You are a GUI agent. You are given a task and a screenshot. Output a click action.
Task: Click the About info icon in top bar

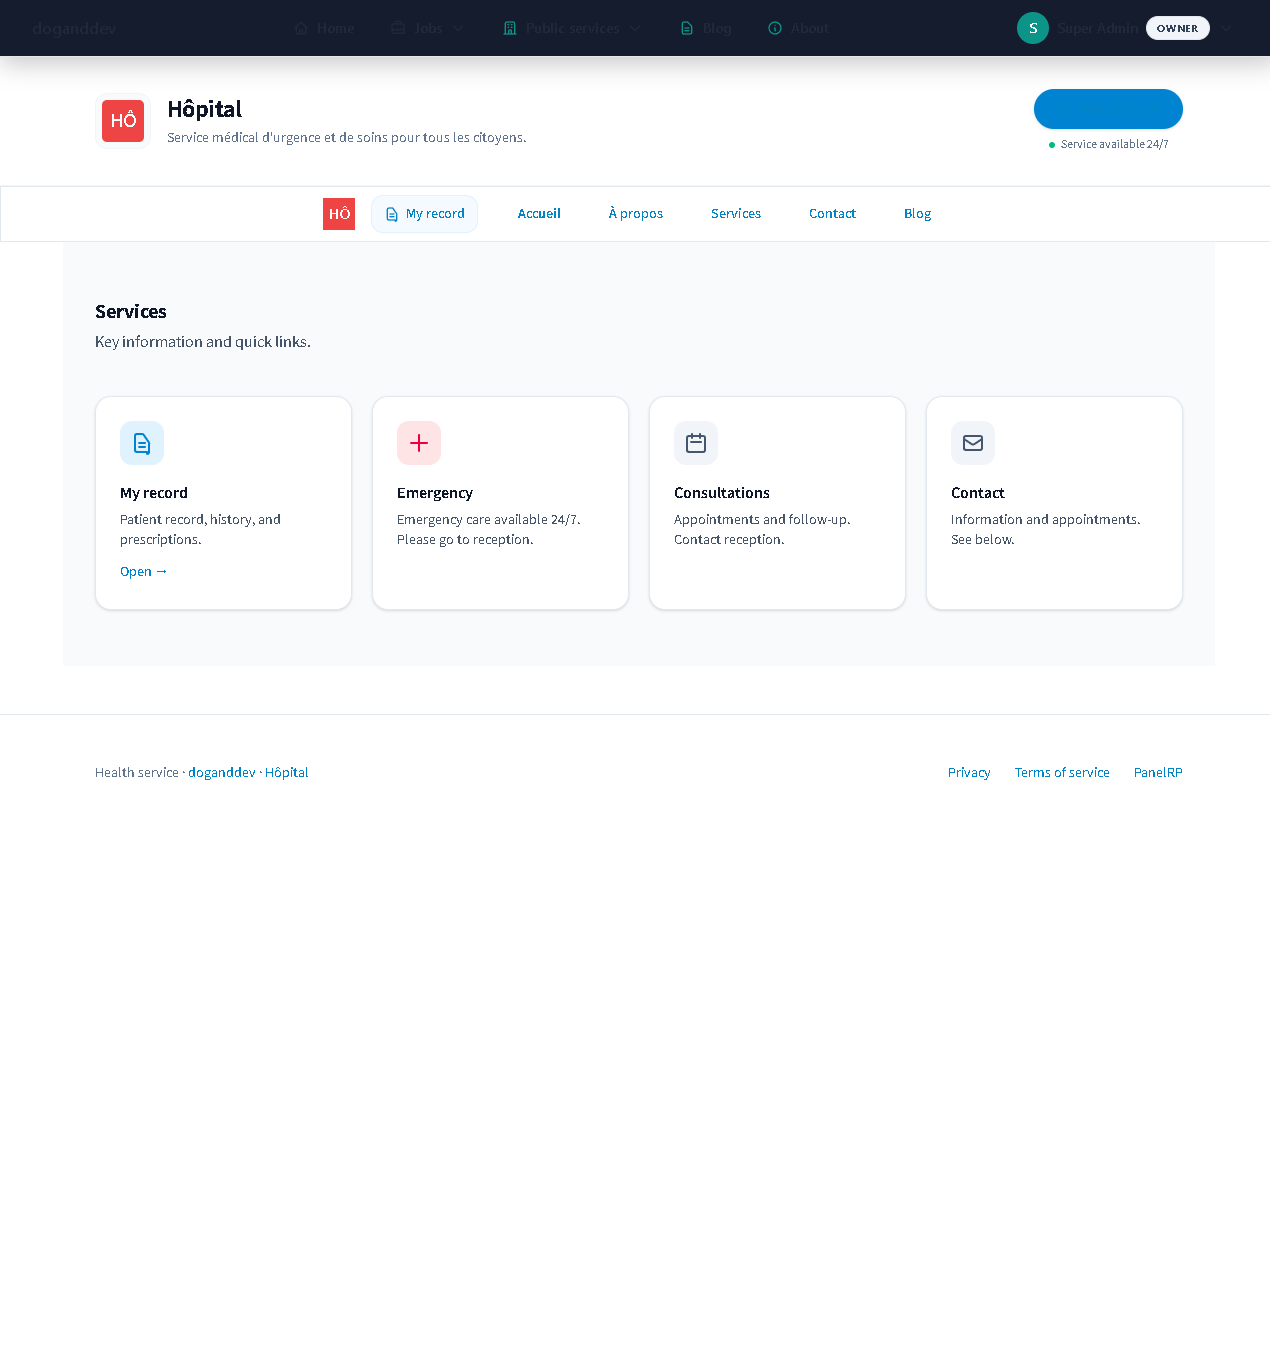coord(775,28)
